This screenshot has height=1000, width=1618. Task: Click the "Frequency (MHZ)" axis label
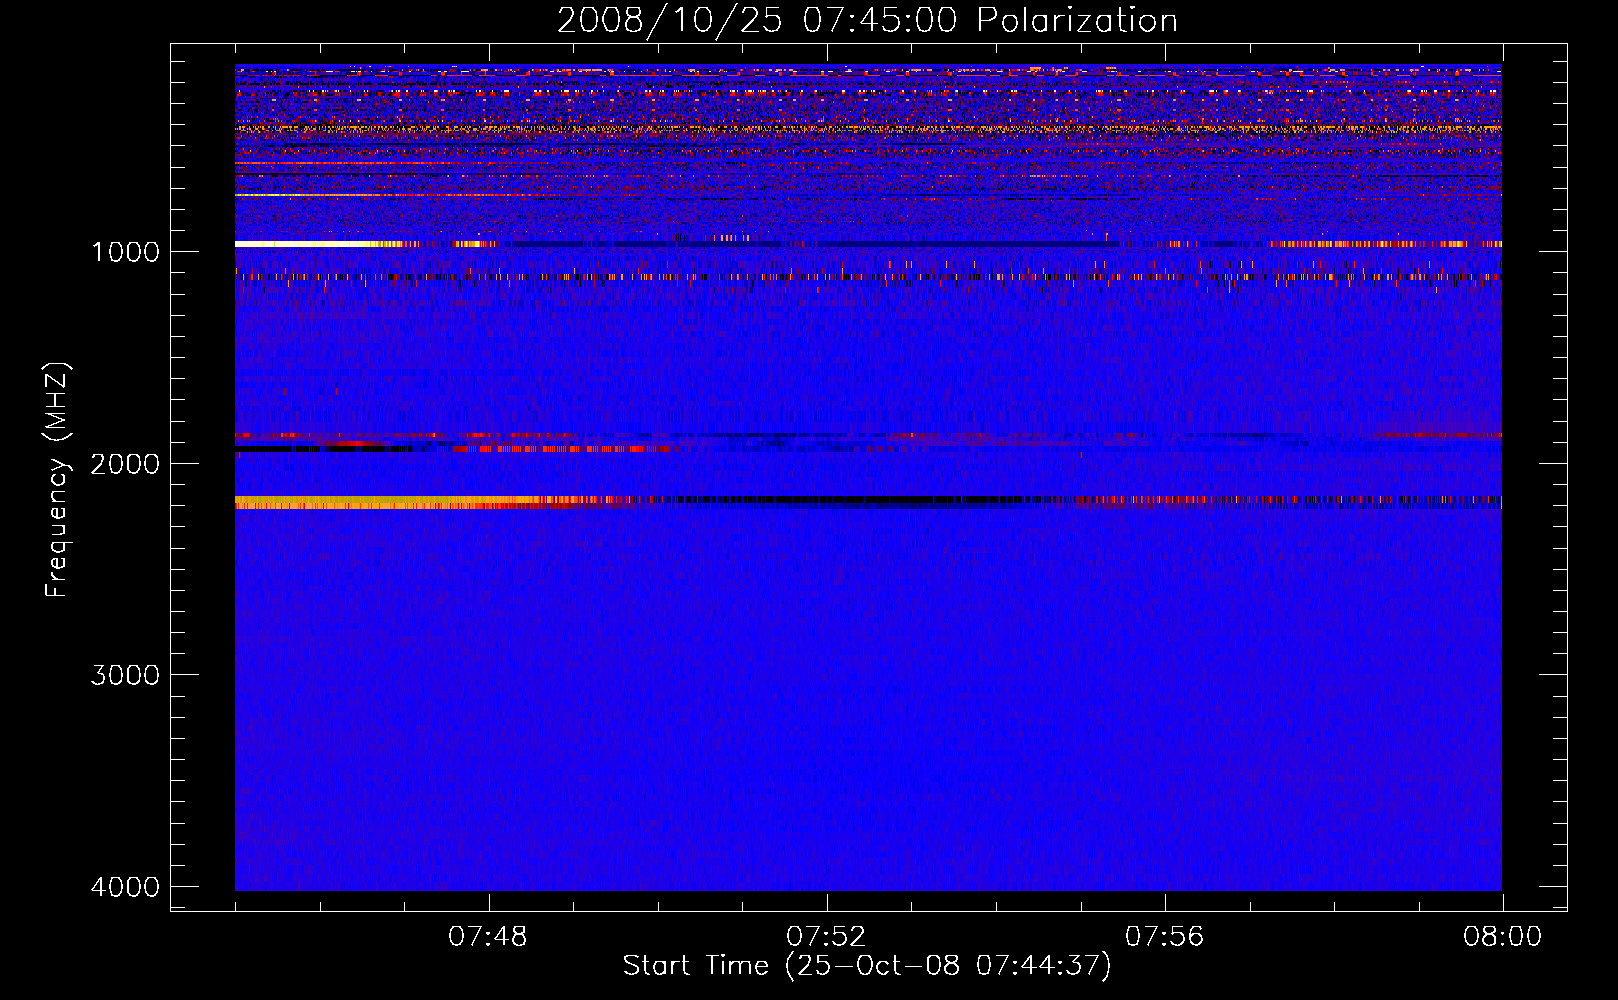click(58, 480)
